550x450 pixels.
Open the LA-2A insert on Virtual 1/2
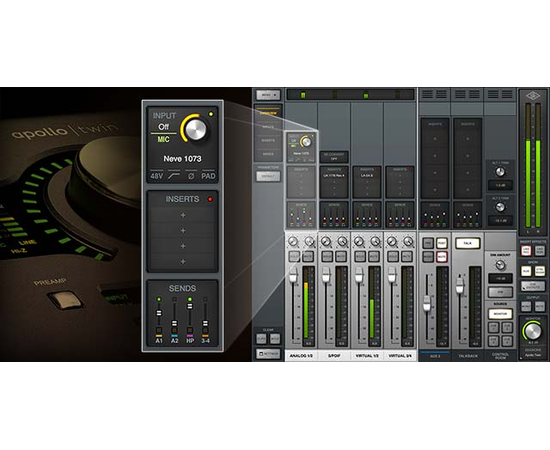coord(367,175)
